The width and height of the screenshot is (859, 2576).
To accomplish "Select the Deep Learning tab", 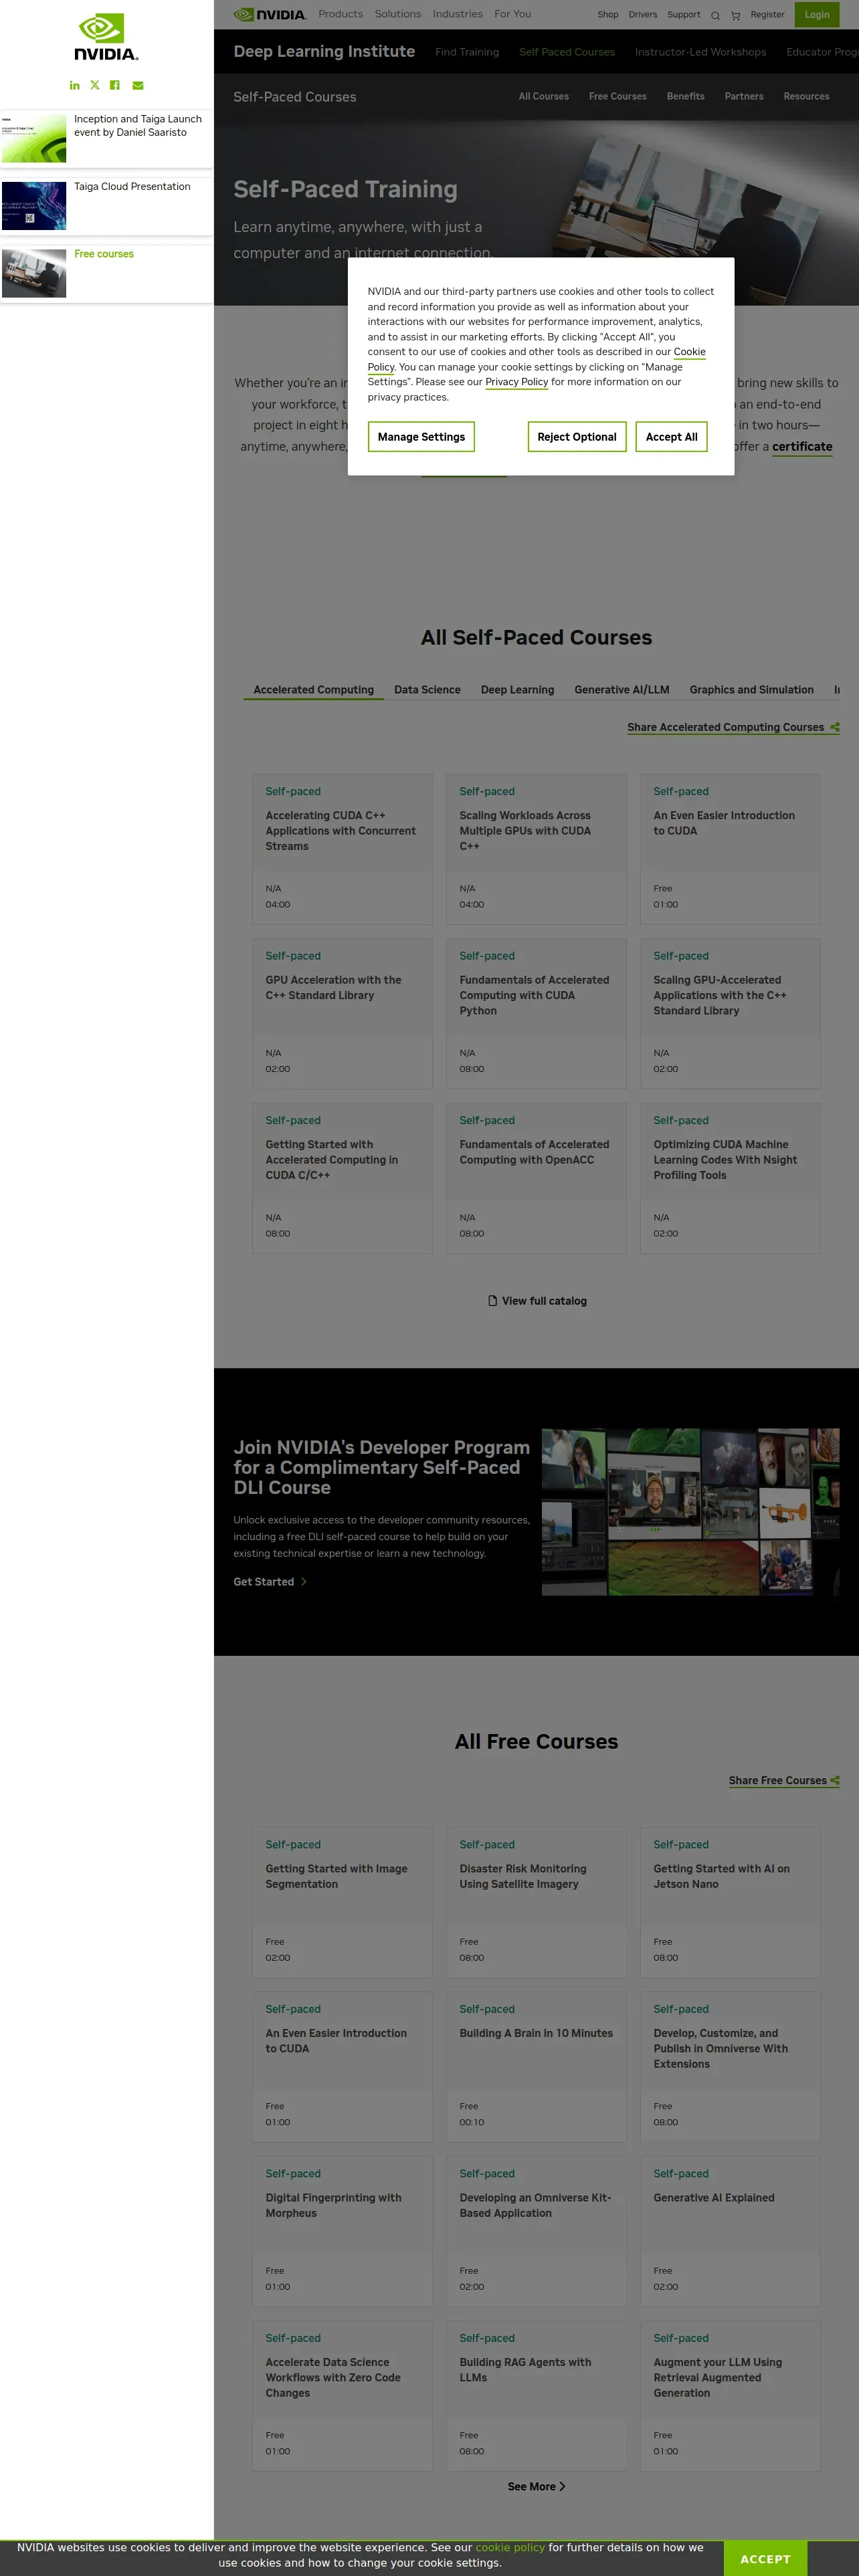I will (x=517, y=690).
